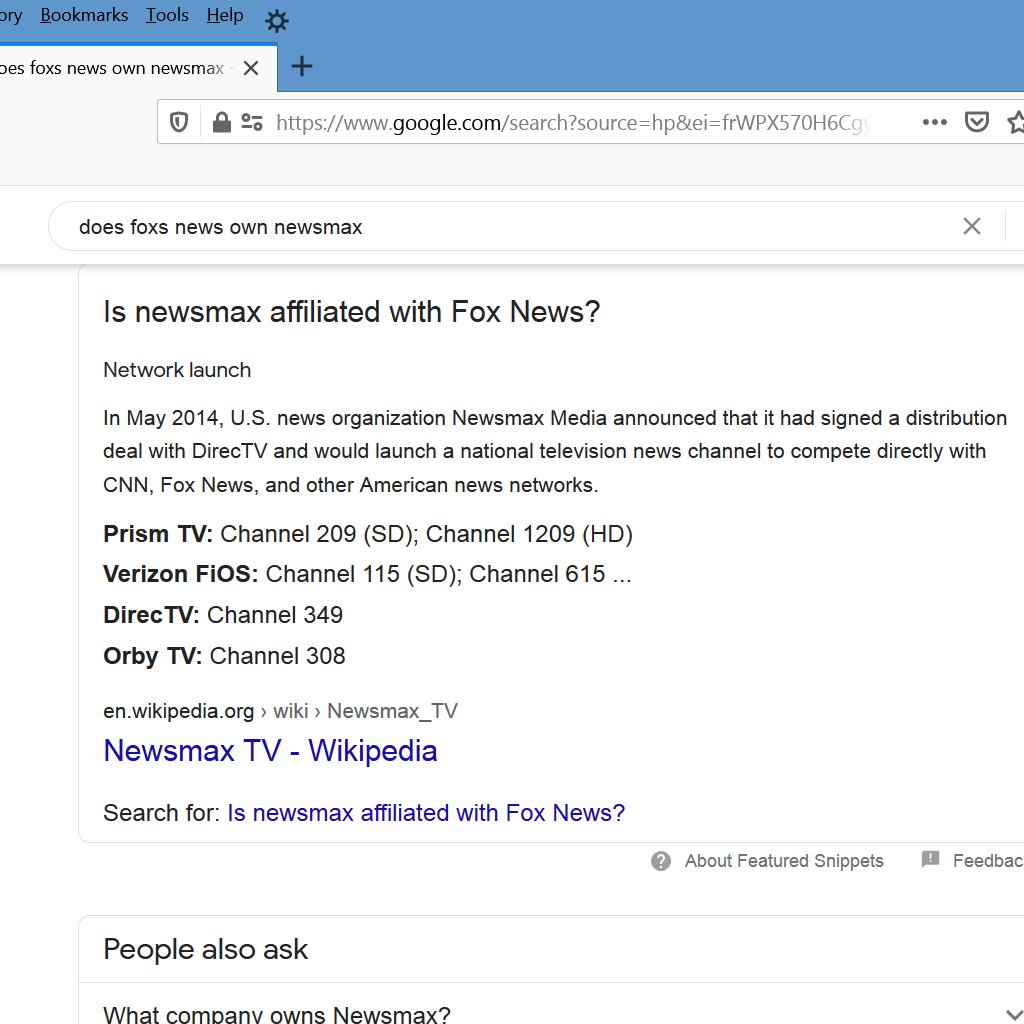Click the tracking protection shield icon
1024x1024 pixels.
pyautogui.click(x=178, y=122)
